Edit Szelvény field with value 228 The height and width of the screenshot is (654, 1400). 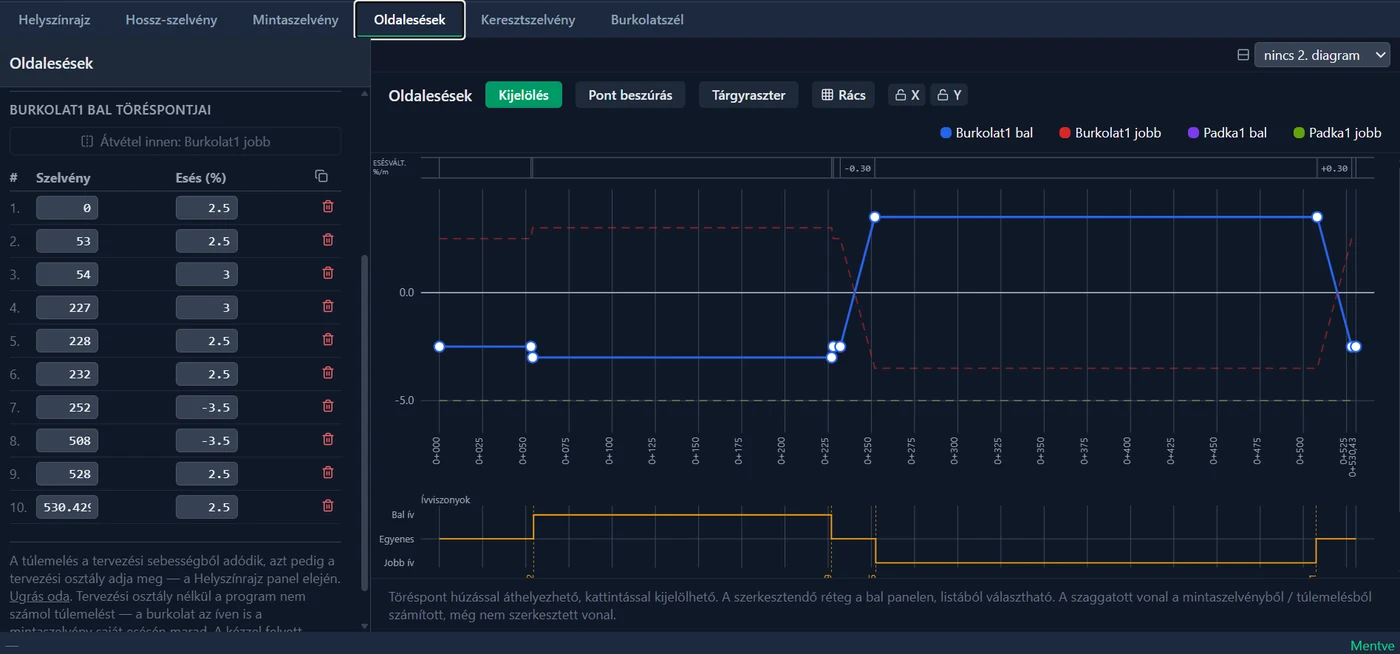[x=67, y=340]
